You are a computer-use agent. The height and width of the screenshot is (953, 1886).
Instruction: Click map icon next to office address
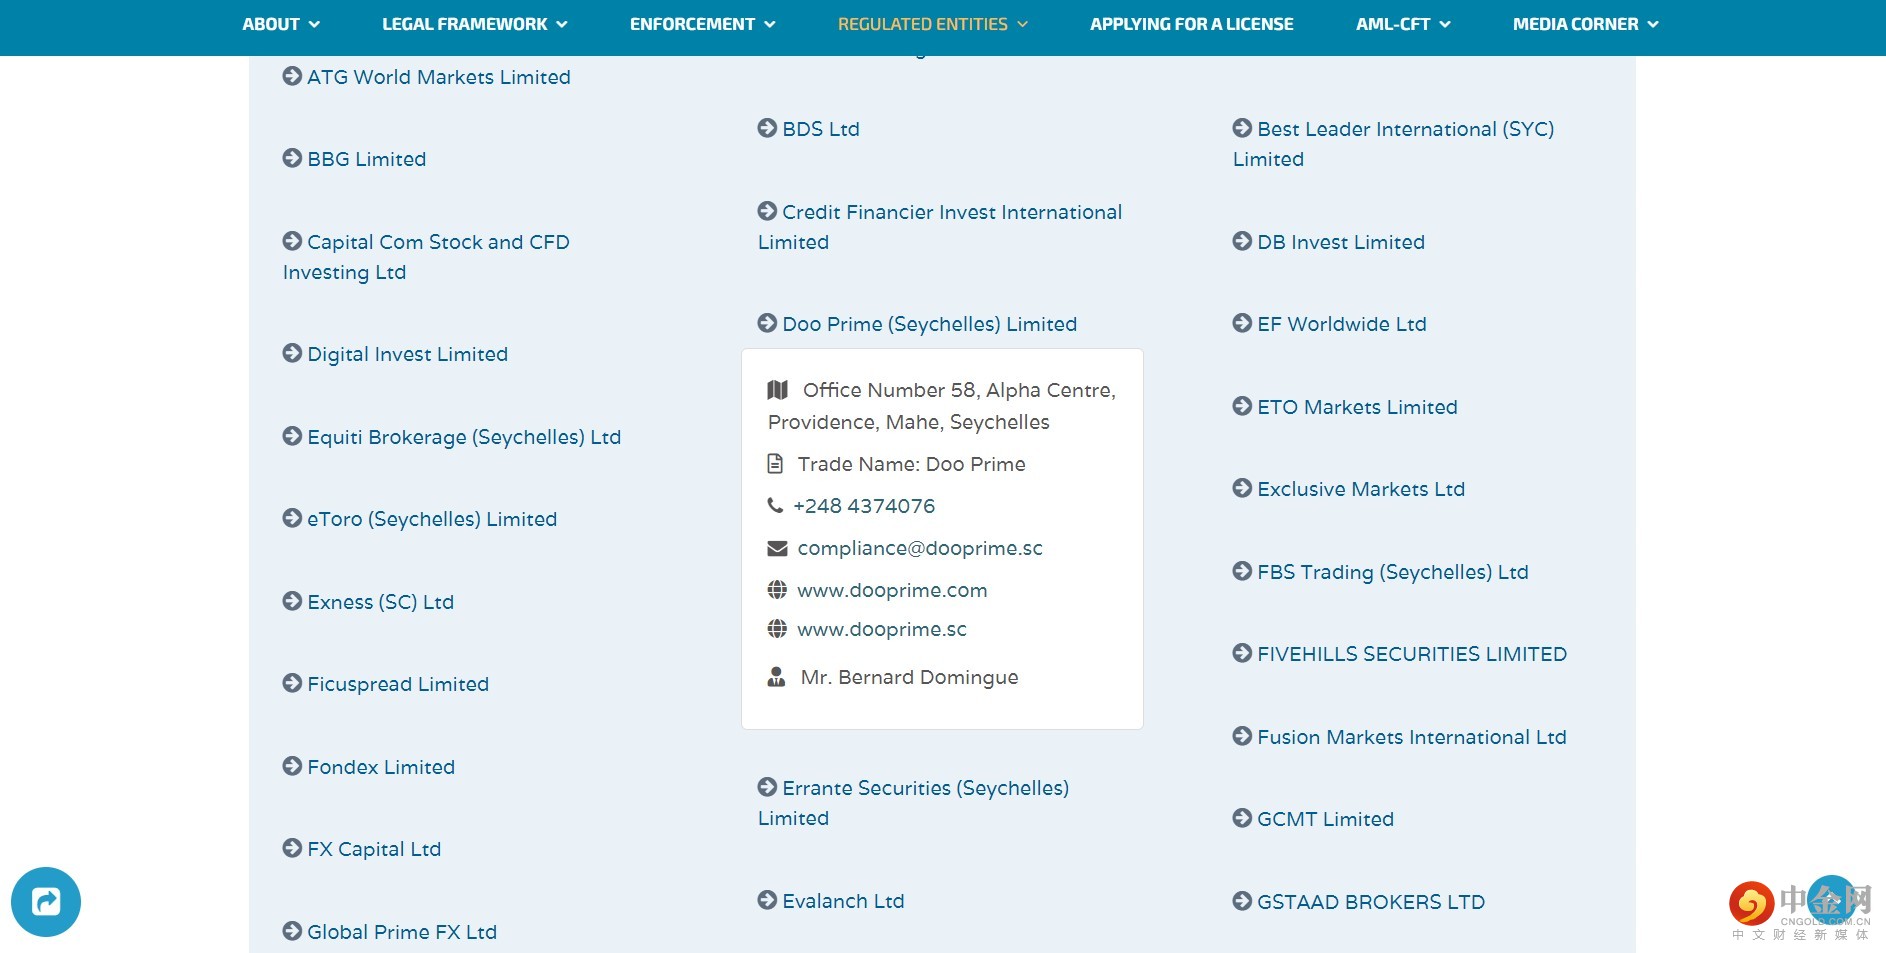coord(778,390)
